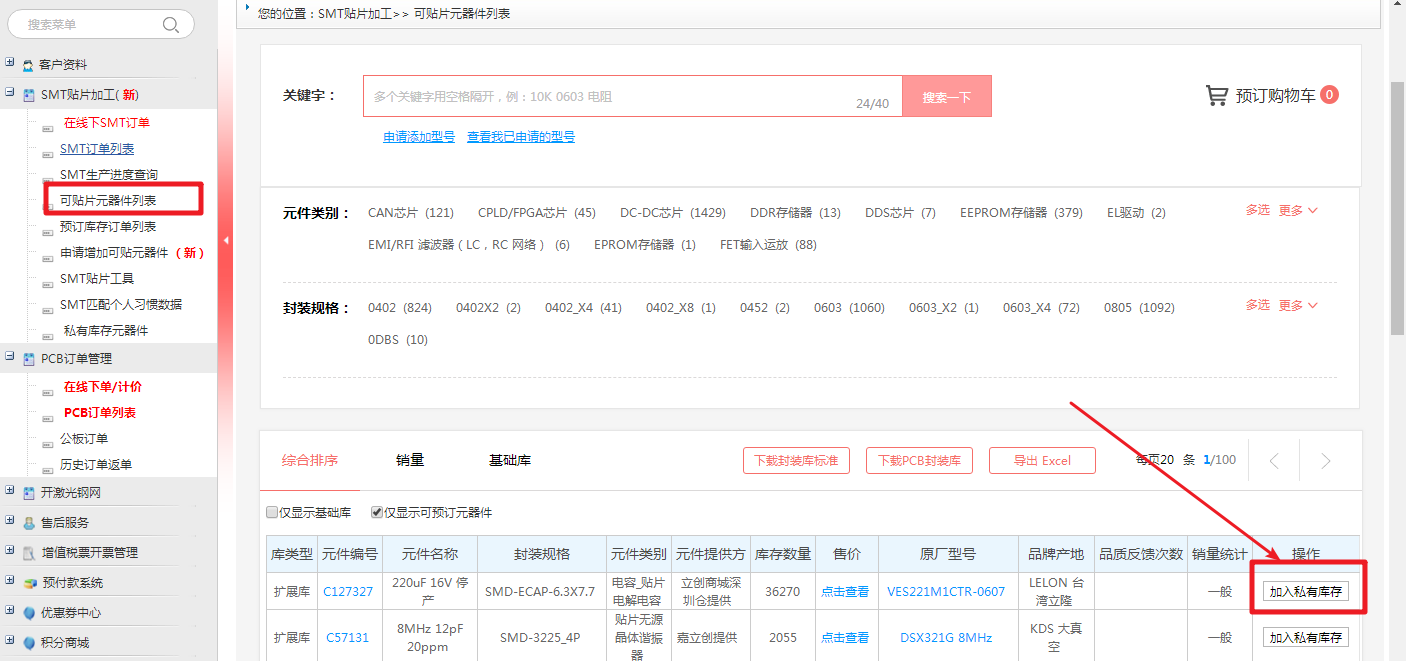
Task: Open the 预订购物车 shopping cart icon
Action: pos(1217,96)
